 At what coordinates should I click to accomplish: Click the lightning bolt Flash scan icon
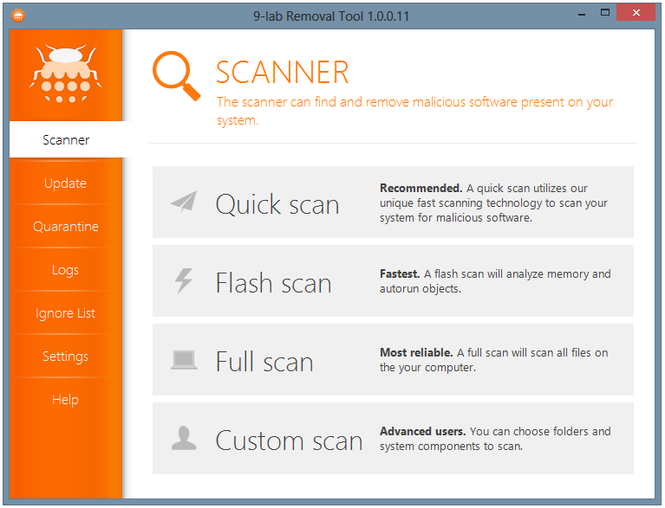tap(184, 280)
